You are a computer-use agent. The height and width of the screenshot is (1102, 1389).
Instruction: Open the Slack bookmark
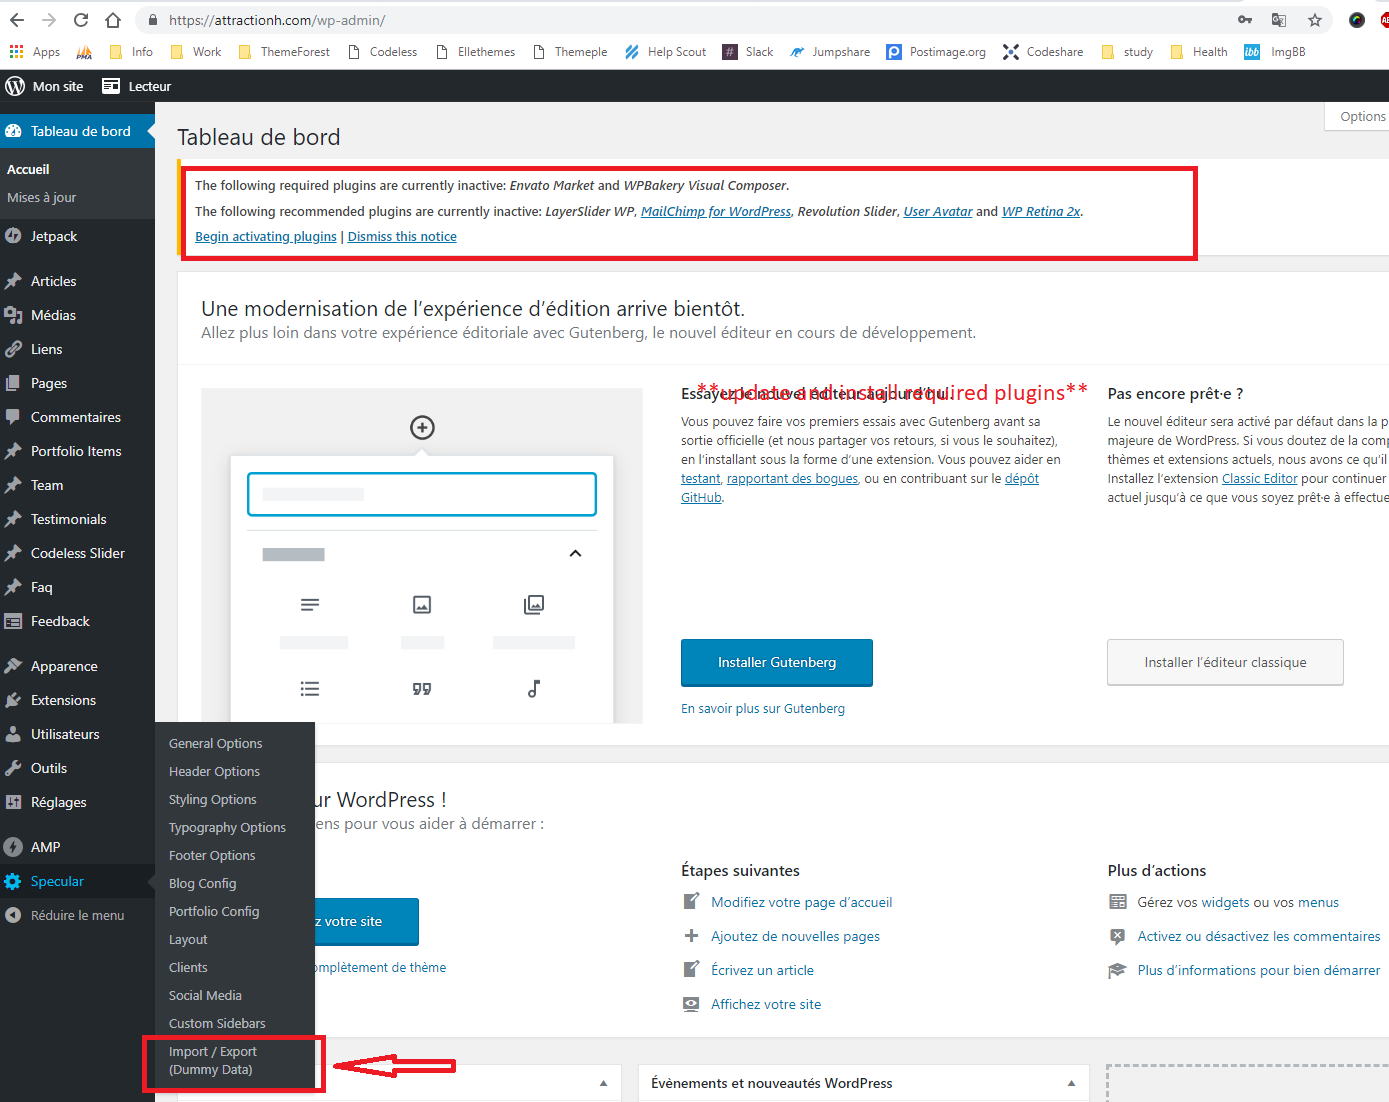coord(748,52)
